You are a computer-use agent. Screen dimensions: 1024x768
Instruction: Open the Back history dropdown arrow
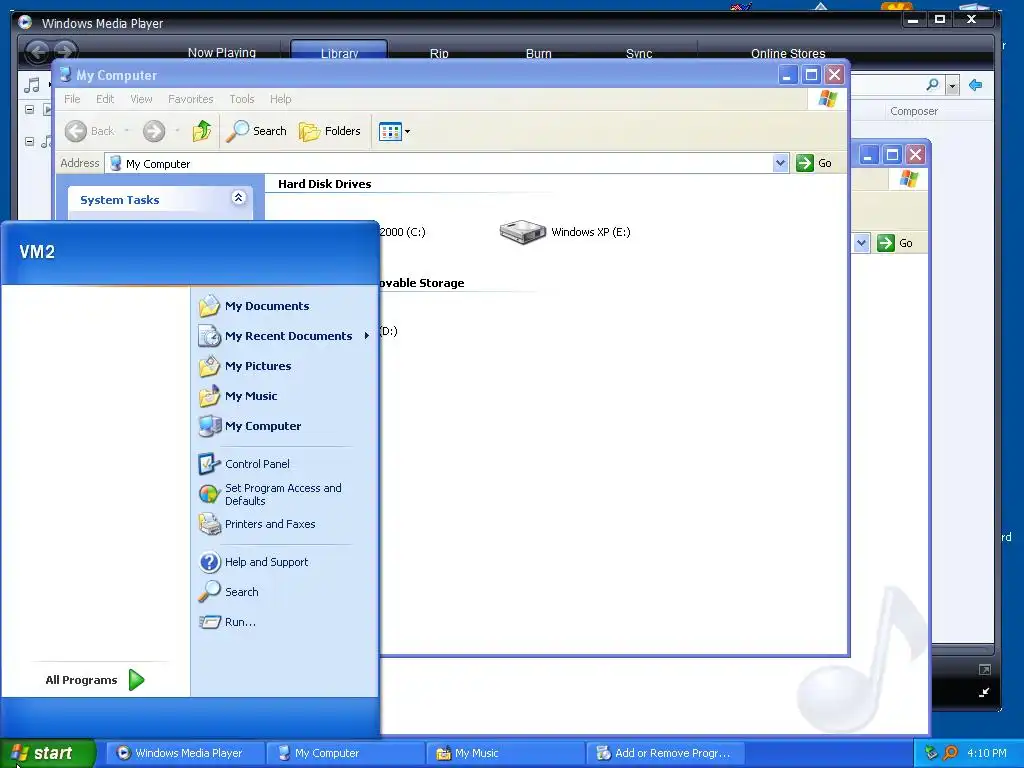(x=127, y=131)
